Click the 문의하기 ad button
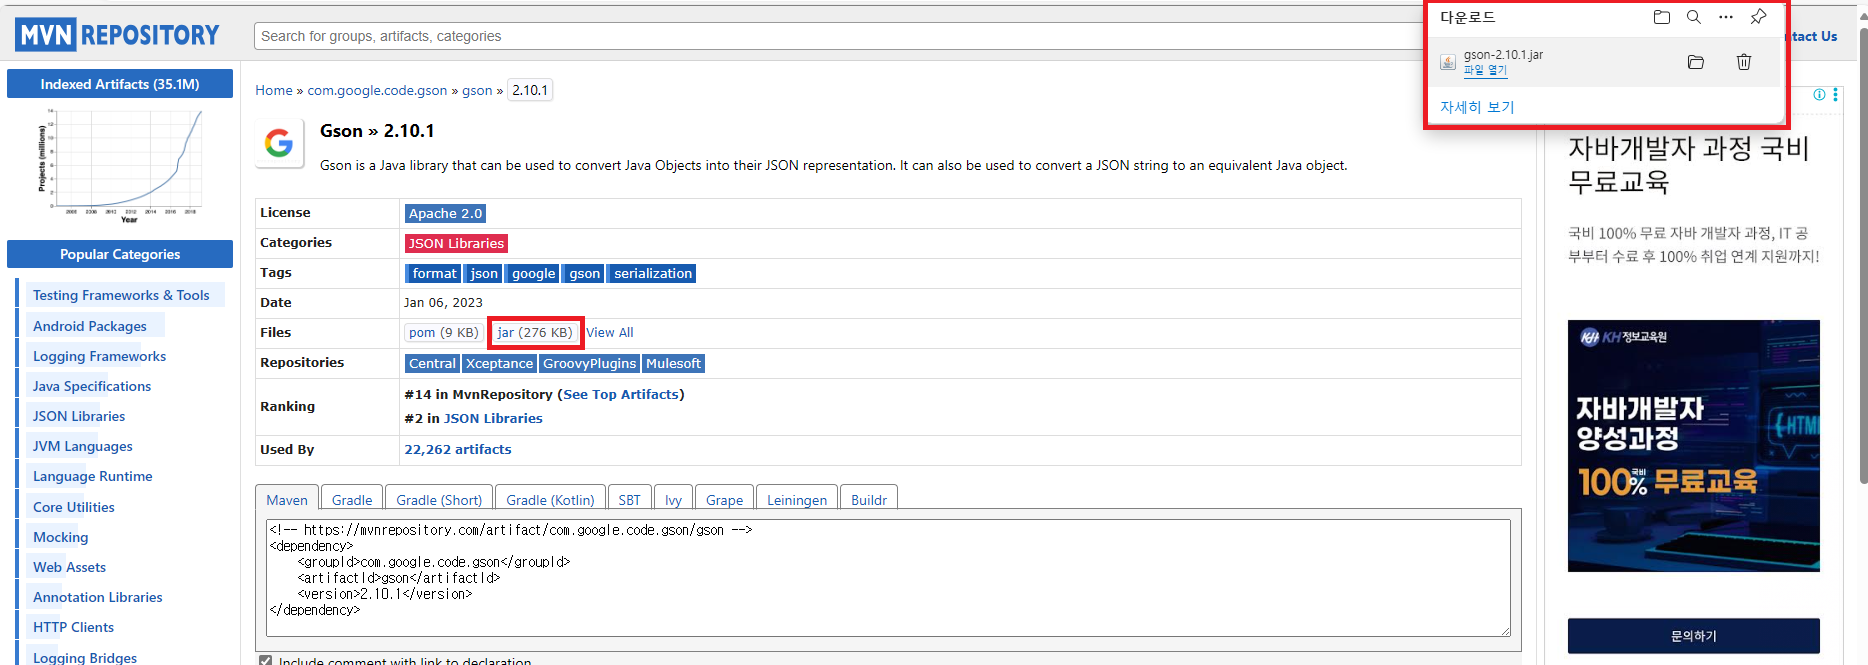Screen dimensions: 1868x665 [x=1693, y=636]
